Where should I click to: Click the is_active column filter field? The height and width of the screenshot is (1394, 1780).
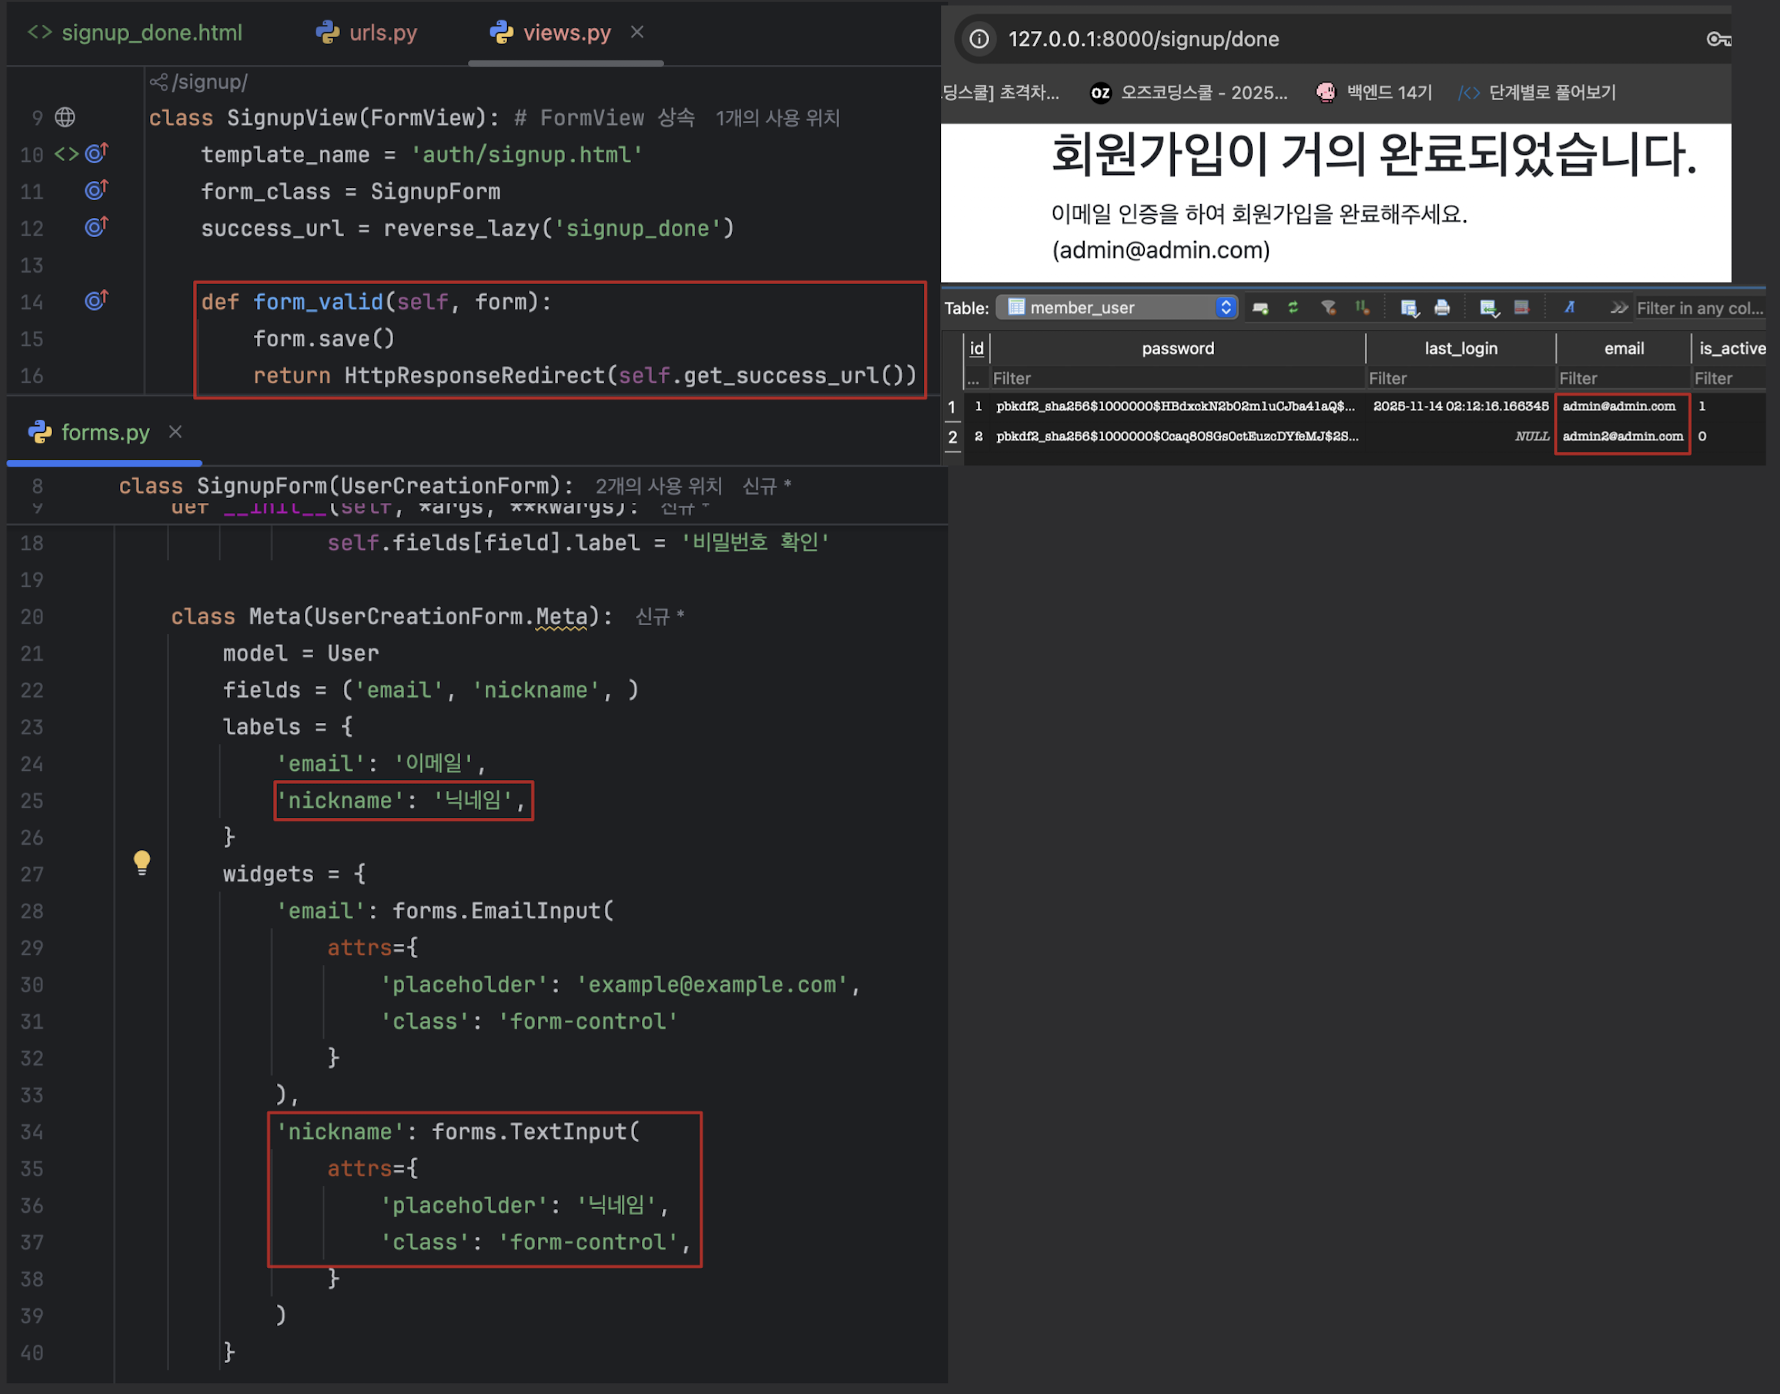[1728, 378]
